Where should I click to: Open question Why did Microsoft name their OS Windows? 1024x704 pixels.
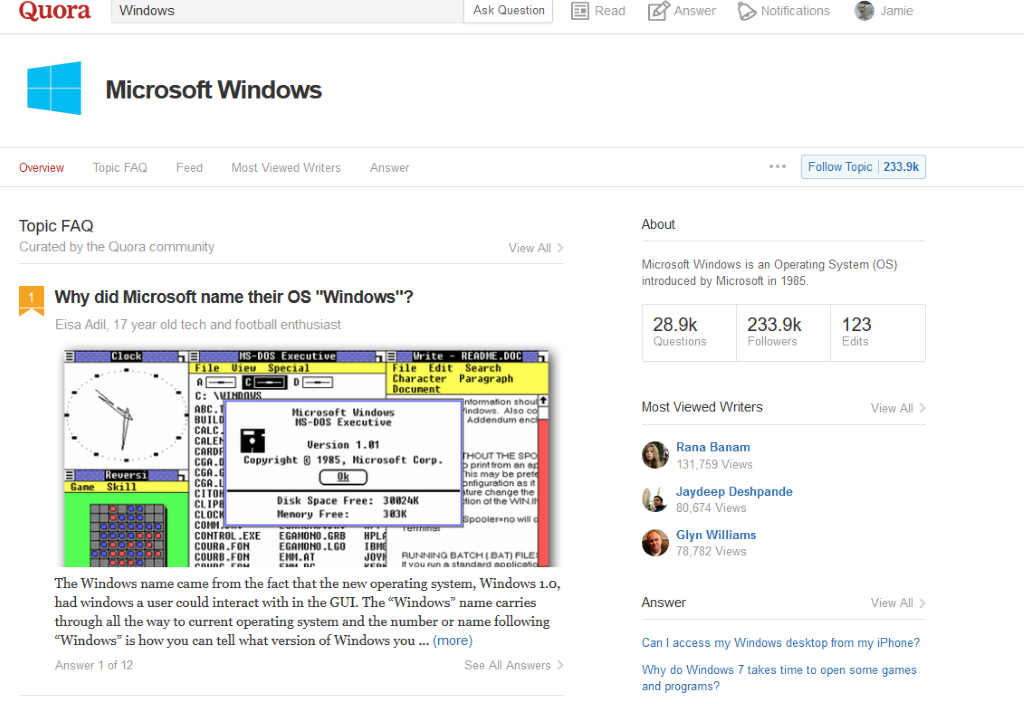(x=234, y=297)
